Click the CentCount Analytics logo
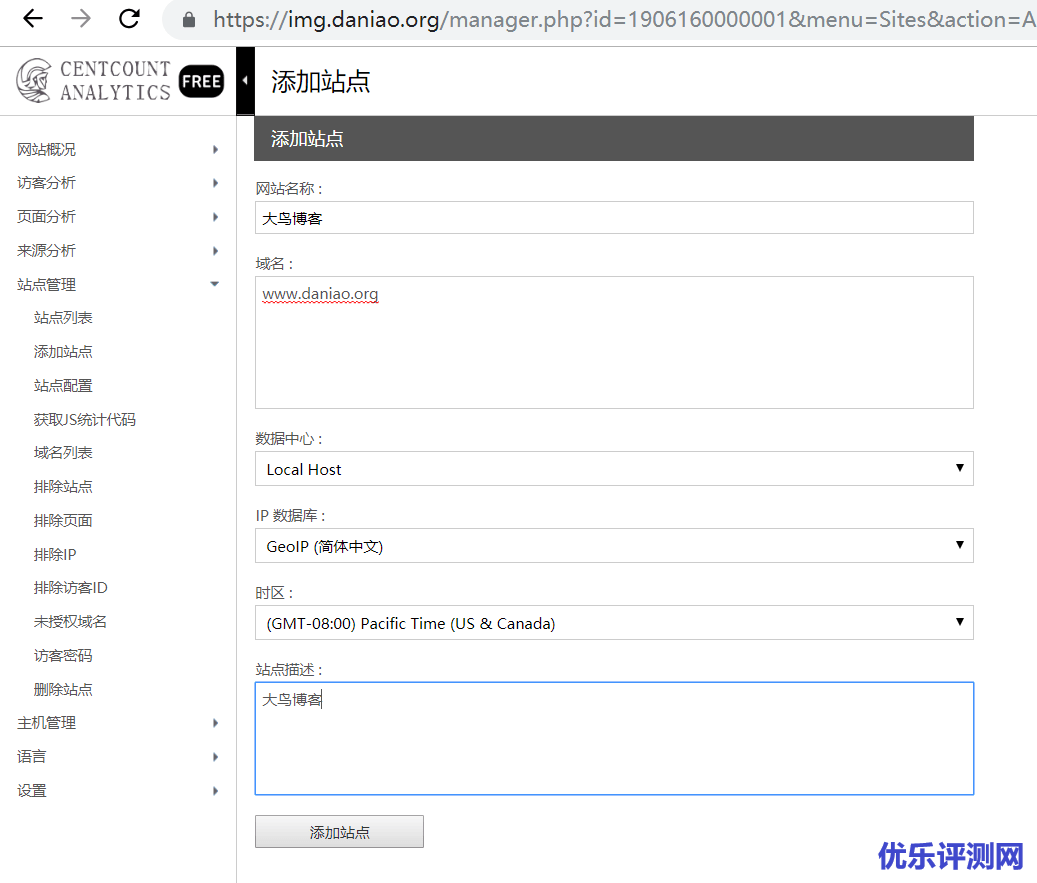This screenshot has width=1037, height=883. click(x=93, y=81)
